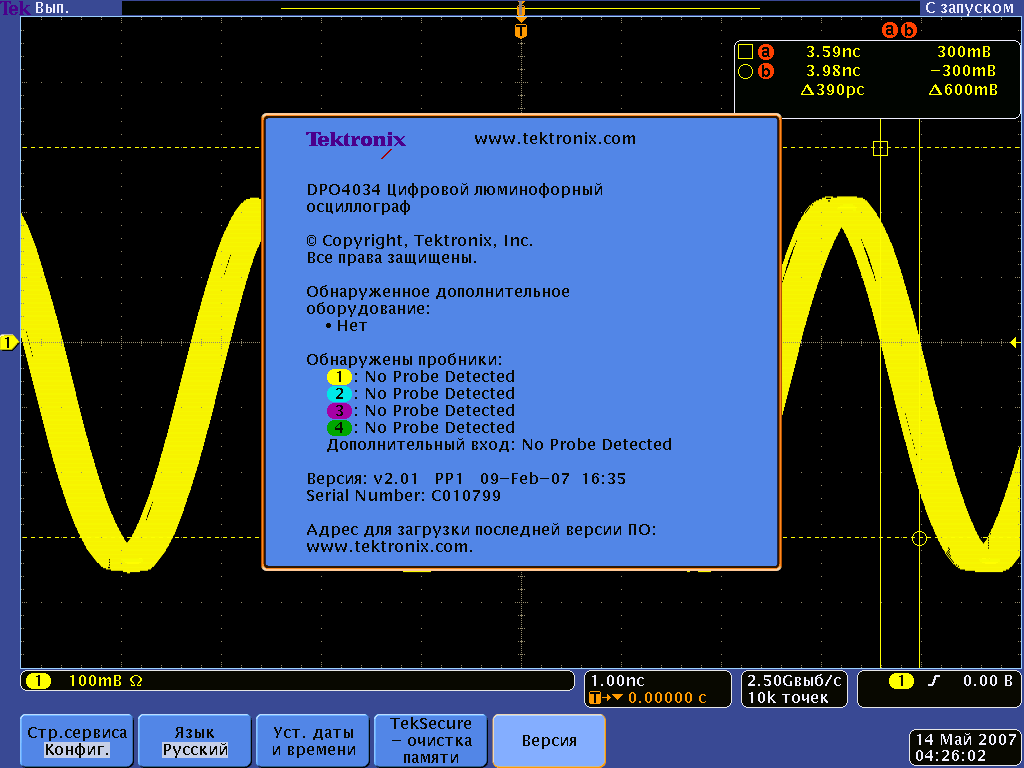Click the yellow channel 1 probe badge
Image resolution: width=1024 pixels, height=768 pixels.
point(339,377)
